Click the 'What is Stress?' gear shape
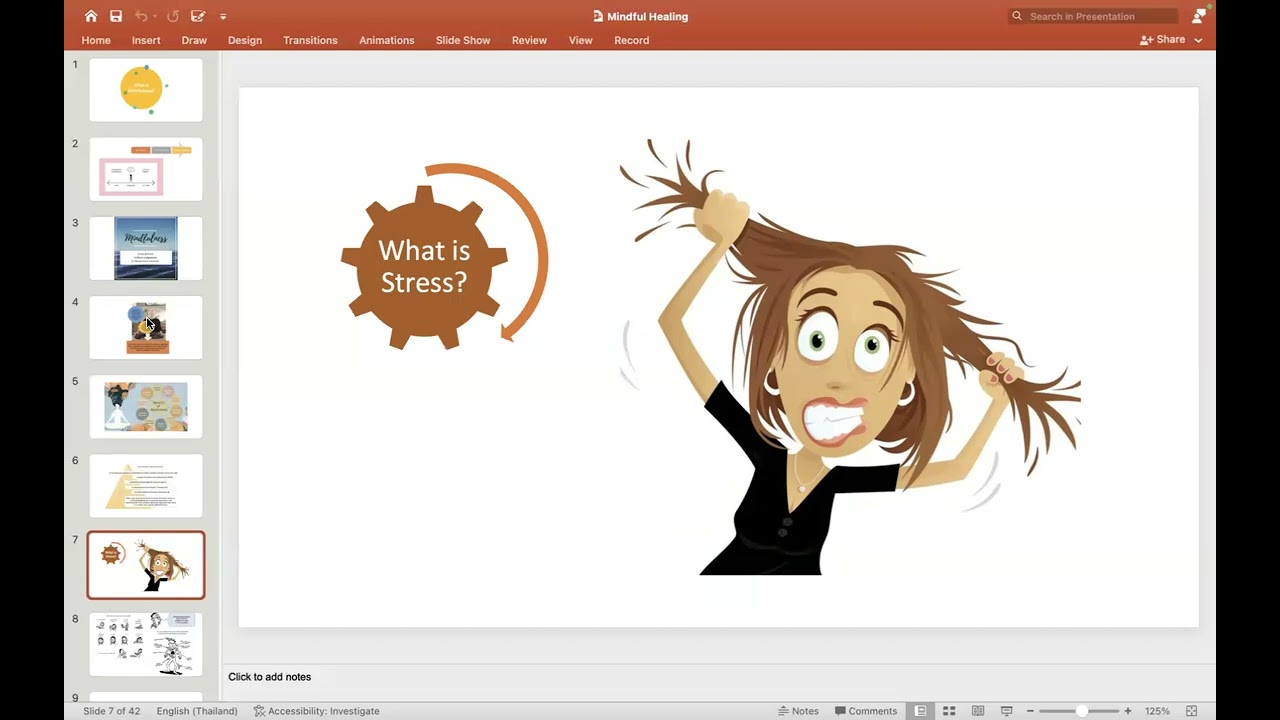This screenshot has height=720, width=1280. 424,267
